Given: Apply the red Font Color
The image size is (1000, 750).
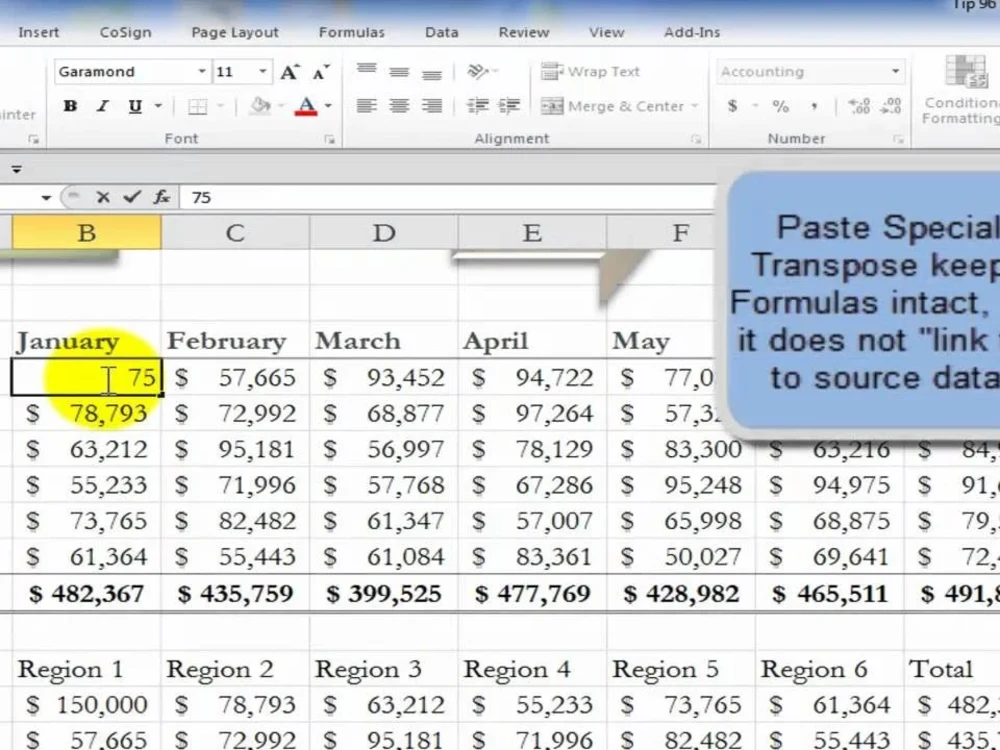Looking at the screenshot, I should [x=306, y=106].
